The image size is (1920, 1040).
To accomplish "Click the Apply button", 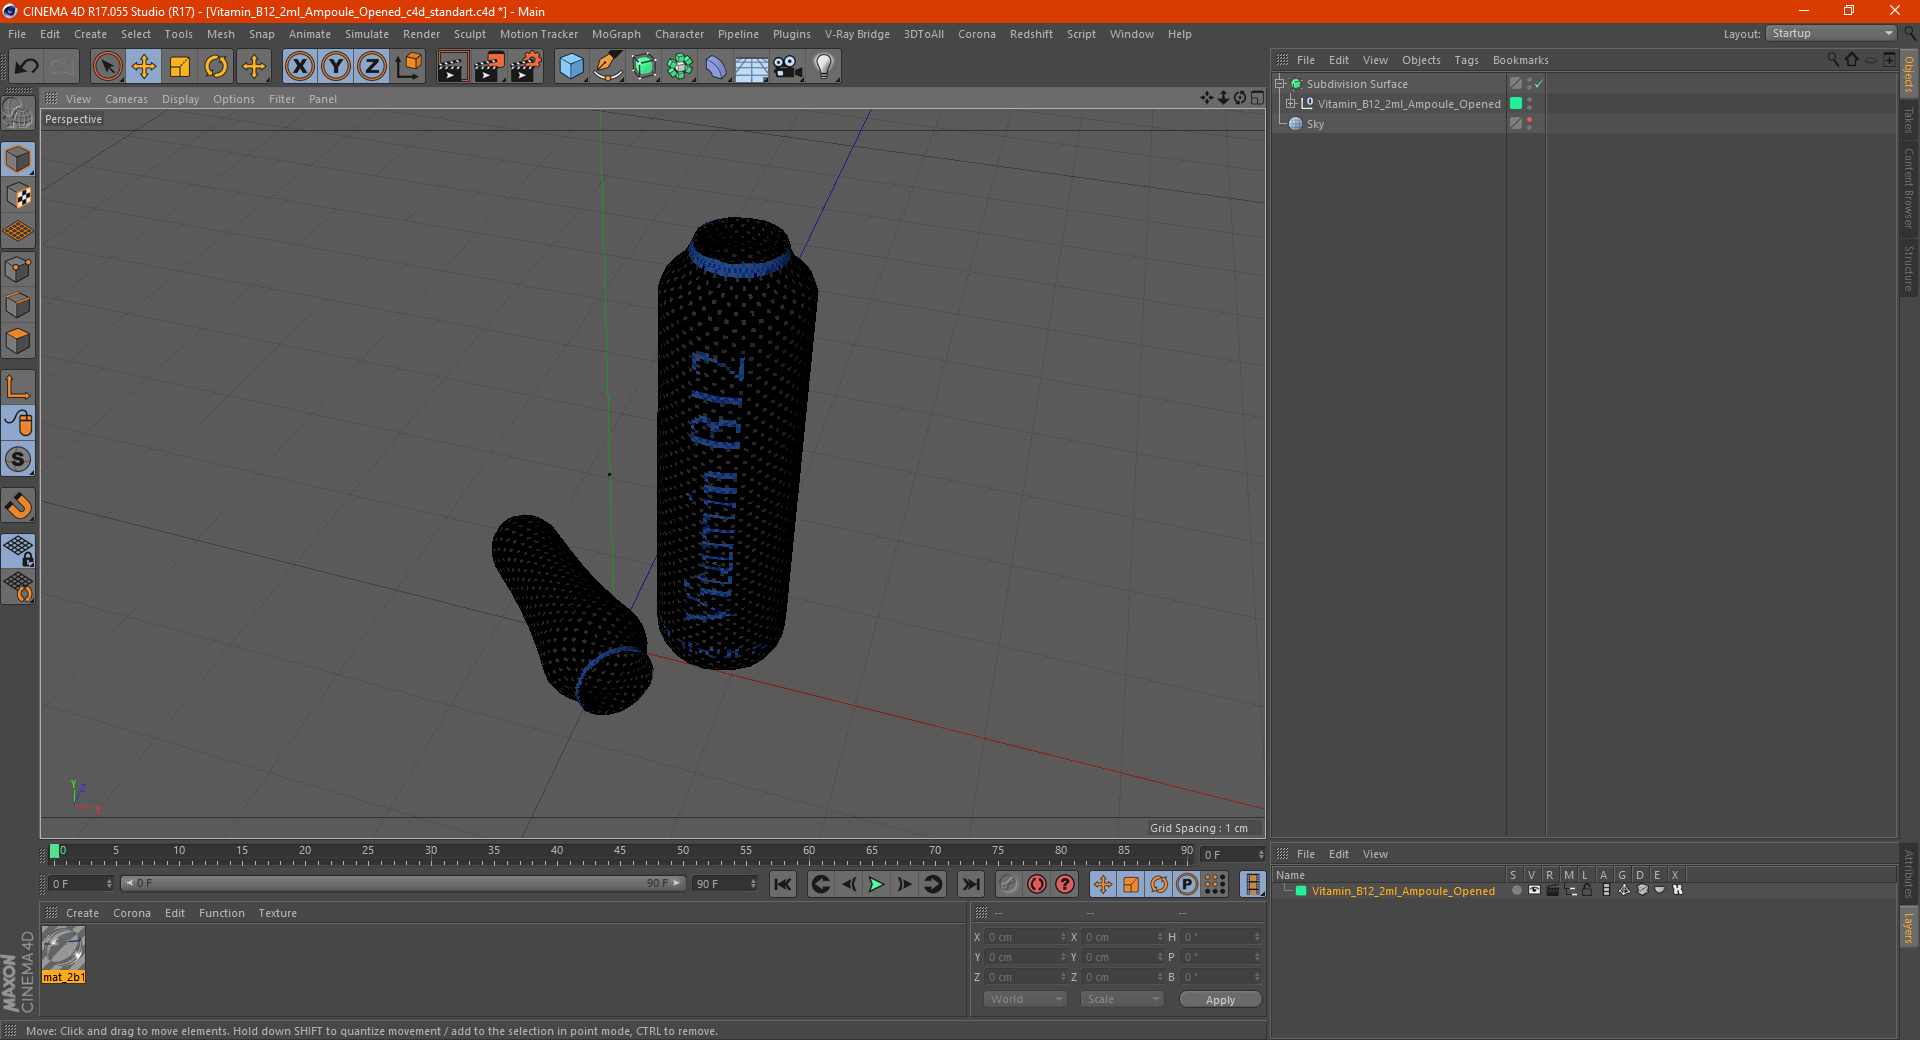I will (1220, 1000).
